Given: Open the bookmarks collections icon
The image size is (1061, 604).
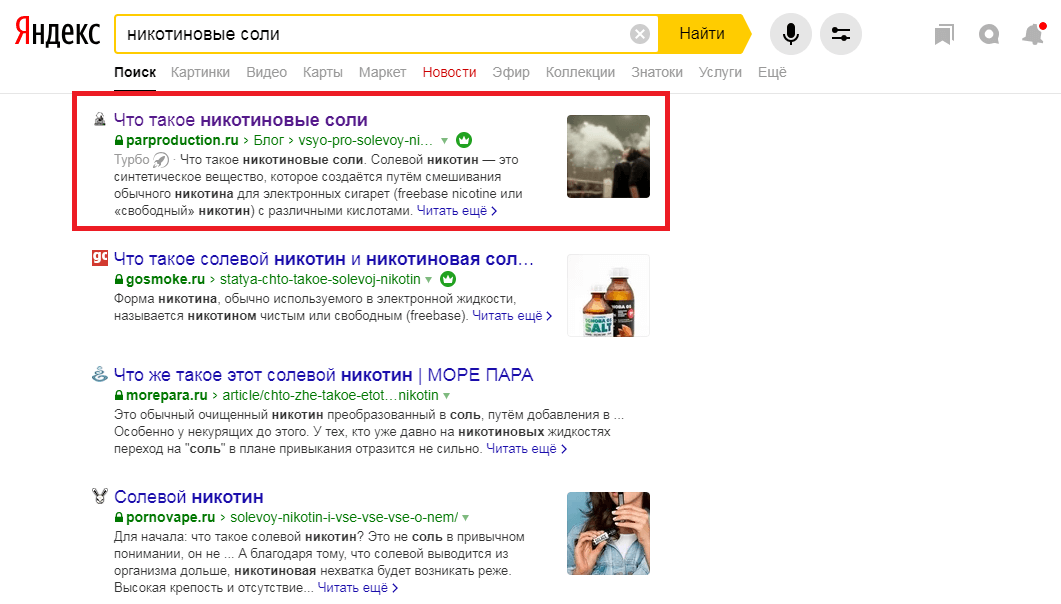Looking at the screenshot, I should pos(944,34).
